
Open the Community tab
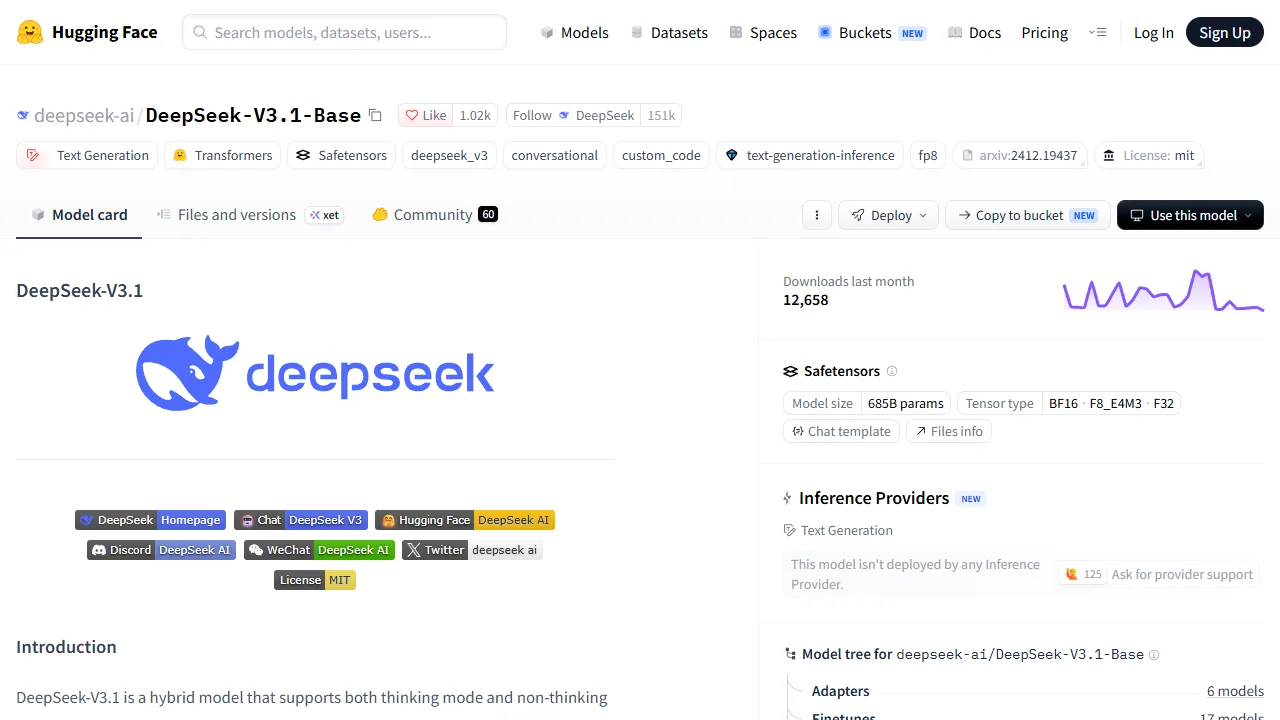click(434, 215)
